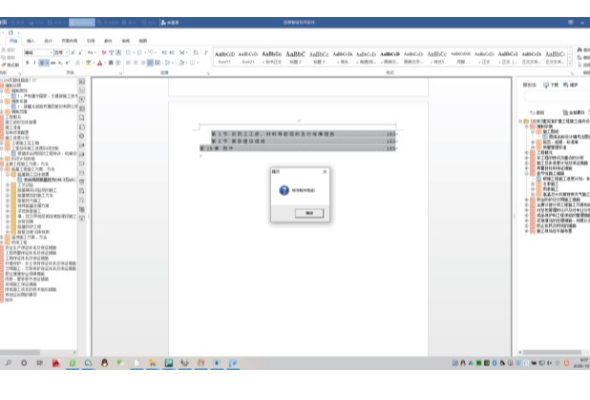Open the Insert ribbon tab
590x400 pixels.
click(31, 41)
